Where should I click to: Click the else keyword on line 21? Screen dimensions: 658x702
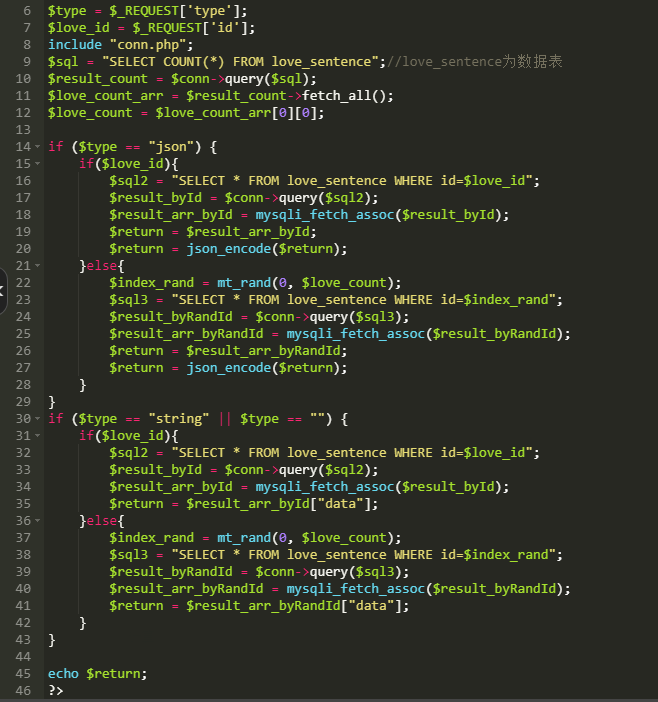coord(102,266)
